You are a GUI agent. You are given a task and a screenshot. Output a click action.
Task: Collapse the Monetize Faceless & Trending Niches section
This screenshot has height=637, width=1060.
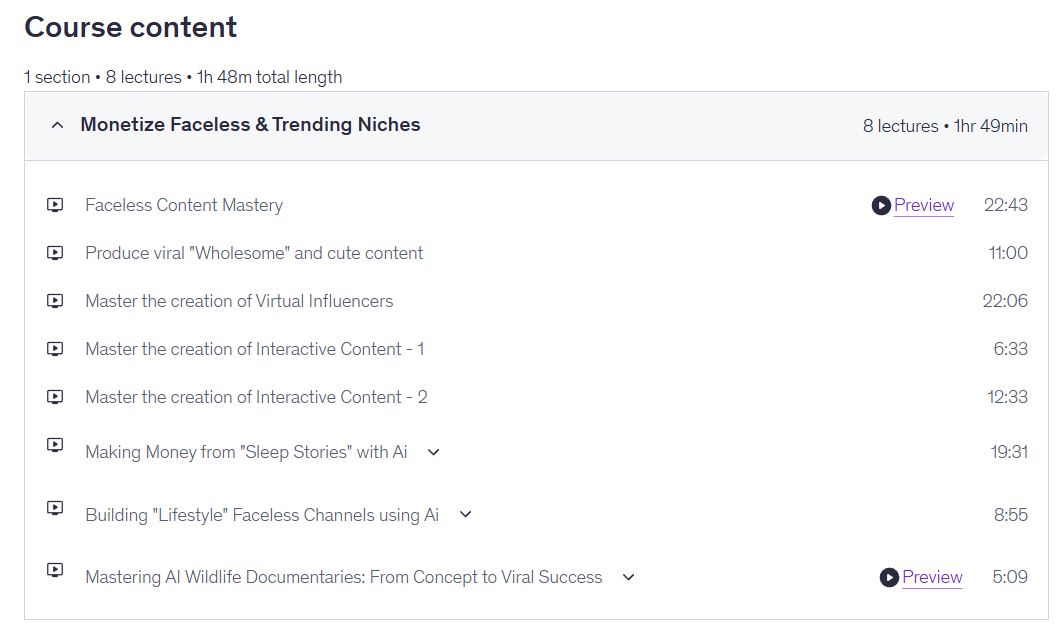click(57, 125)
